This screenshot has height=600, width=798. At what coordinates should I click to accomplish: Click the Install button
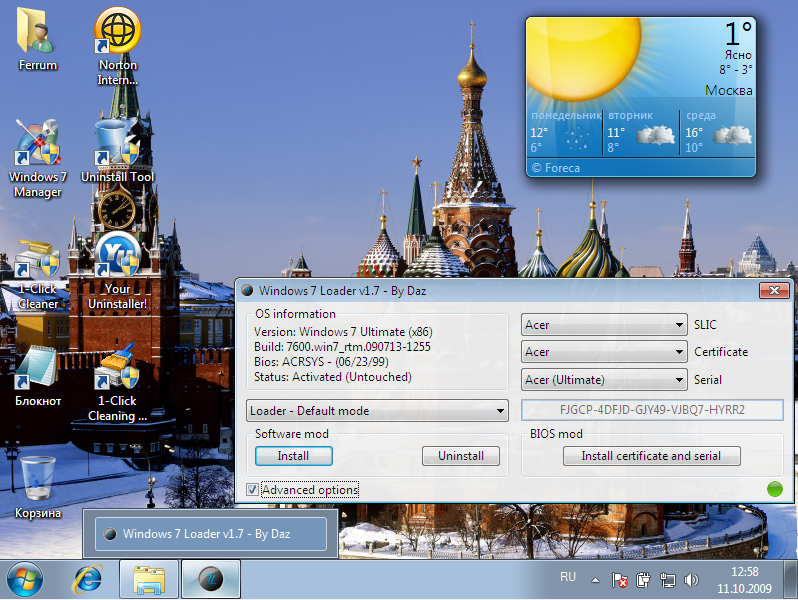[x=294, y=455]
